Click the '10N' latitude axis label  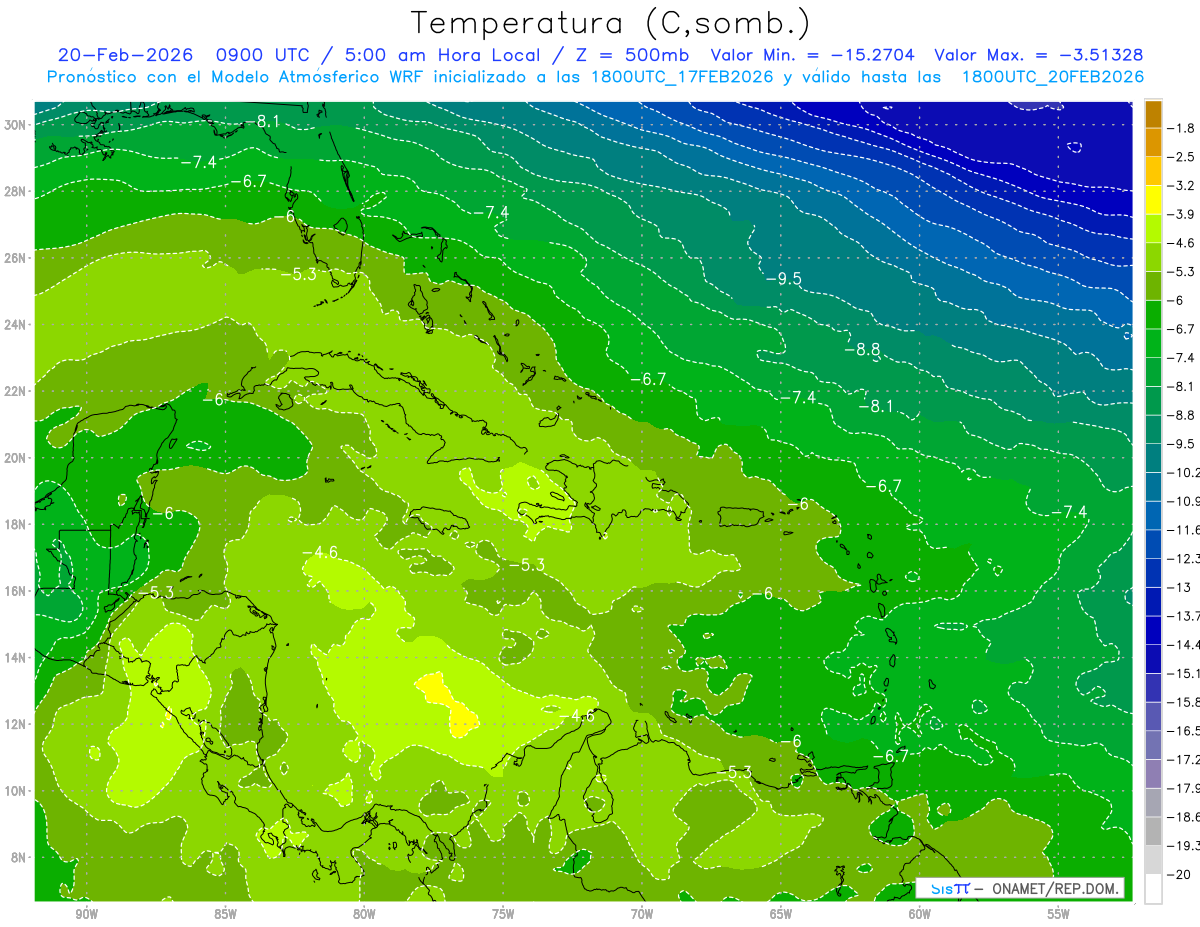[x=16, y=791]
